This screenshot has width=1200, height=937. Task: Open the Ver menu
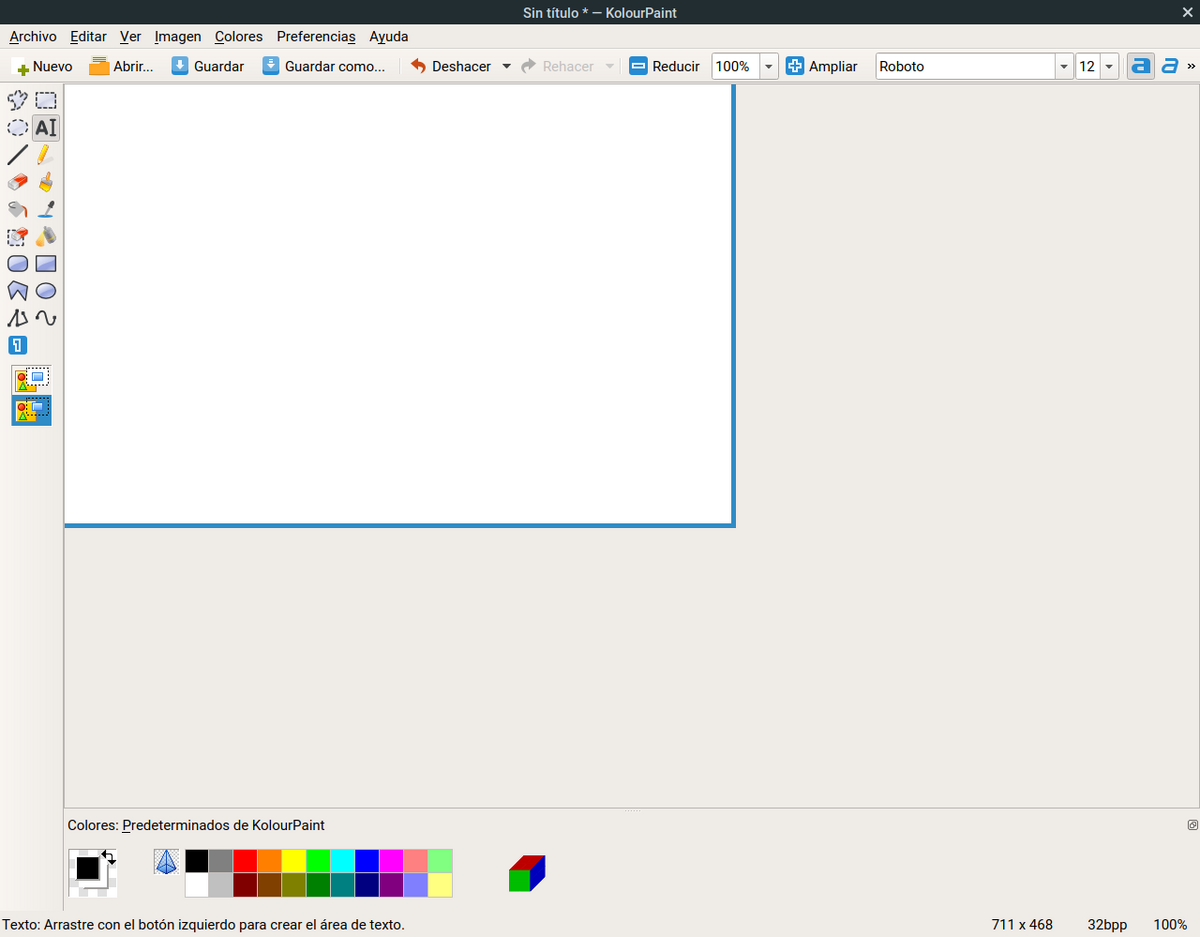[x=130, y=36]
